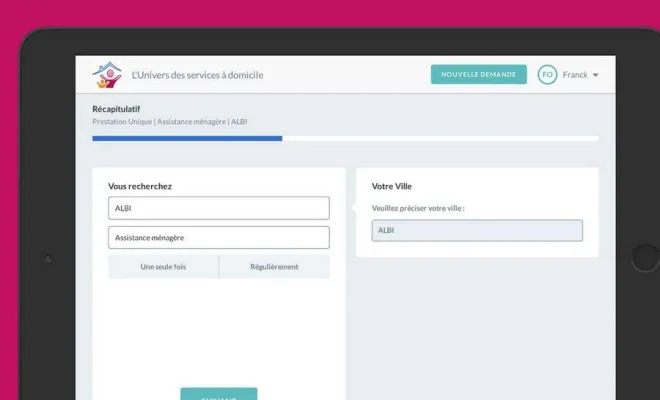Select the Une seule fois option
The image size is (660, 400).
[x=163, y=267]
